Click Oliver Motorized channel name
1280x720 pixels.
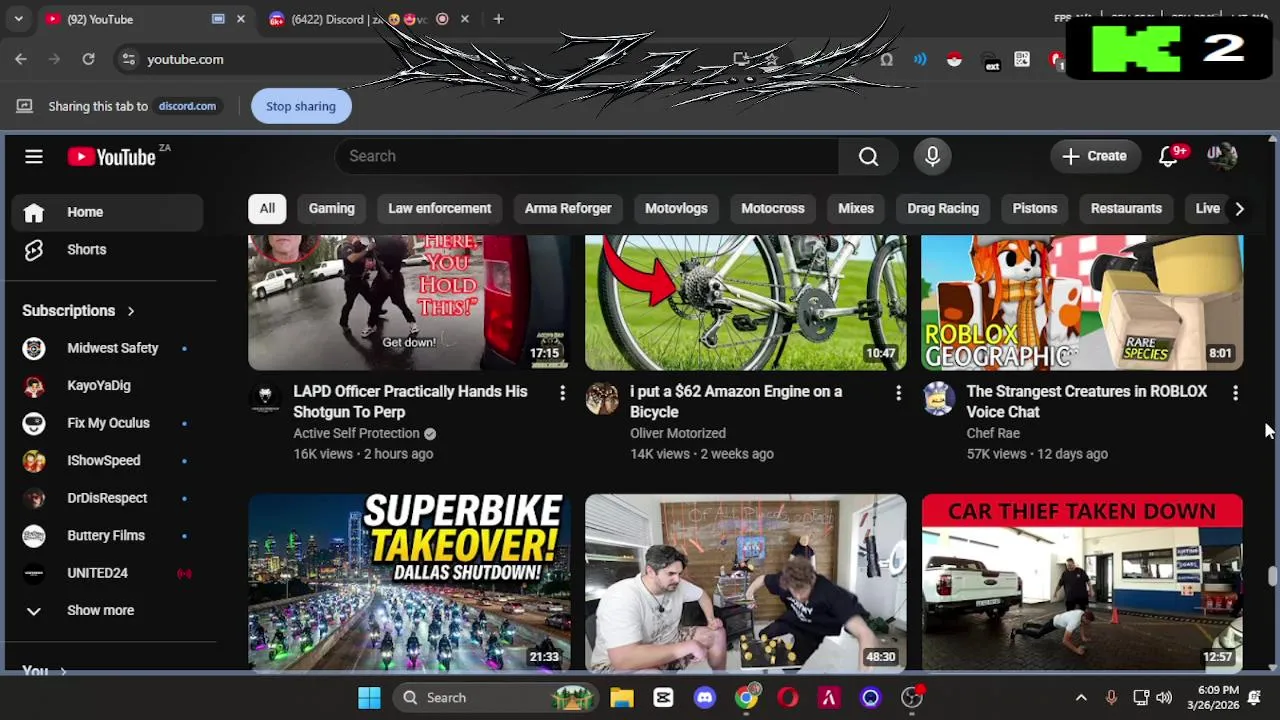[678, 433]
